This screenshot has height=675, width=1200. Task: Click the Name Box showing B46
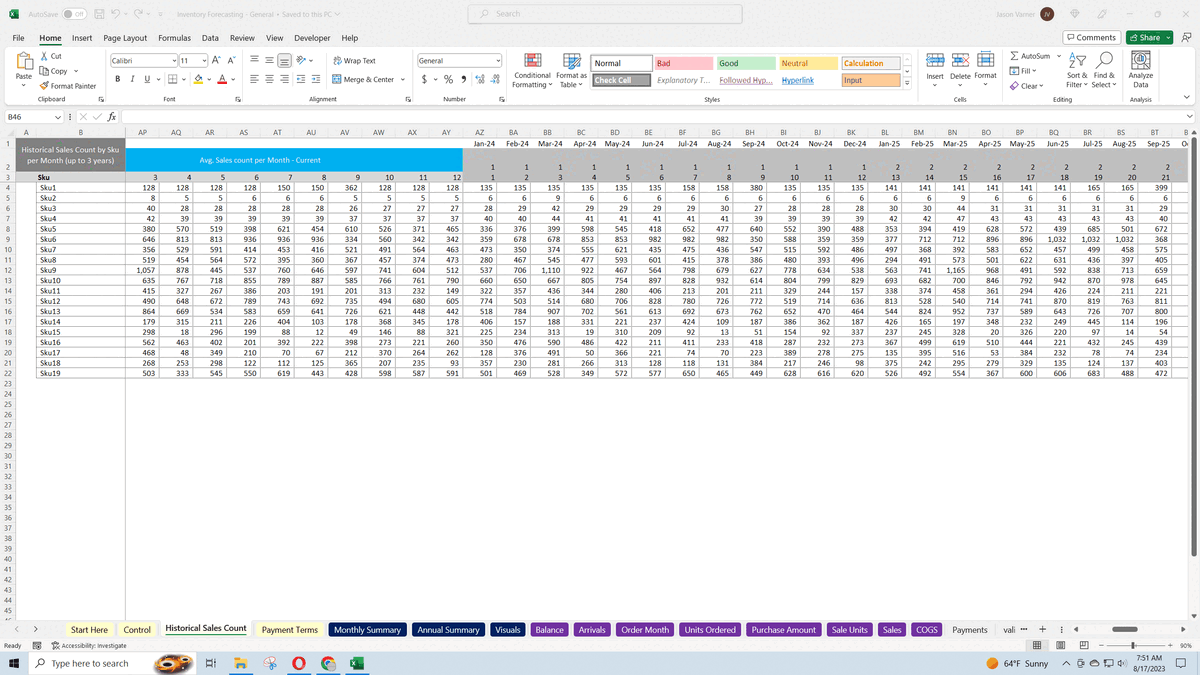(x=30, y=117)
